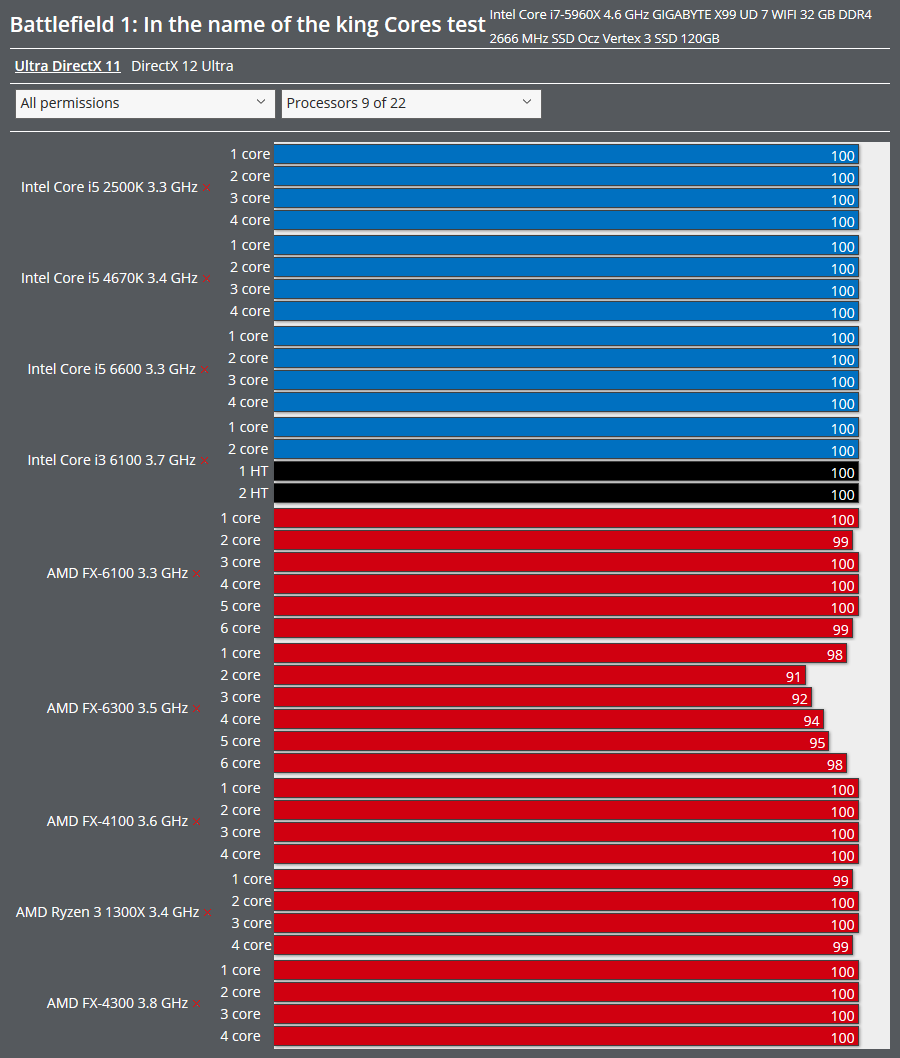
Task: Remove Intel Core i5 6600 via red X
Action: (x=204, y=370)
